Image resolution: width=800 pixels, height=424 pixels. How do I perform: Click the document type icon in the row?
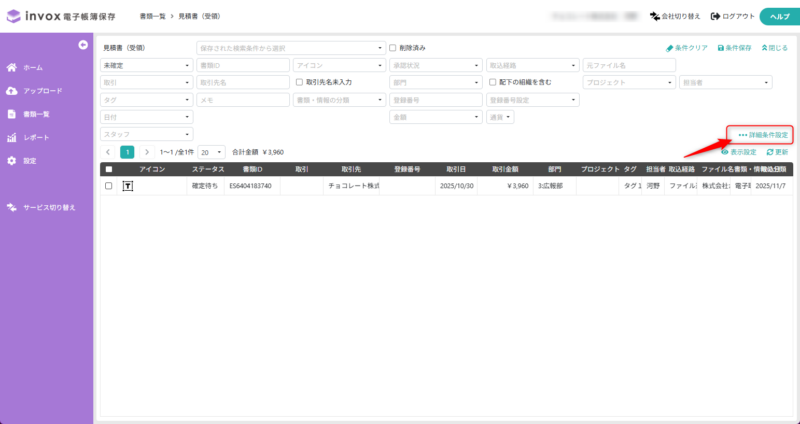pos(128,186)
